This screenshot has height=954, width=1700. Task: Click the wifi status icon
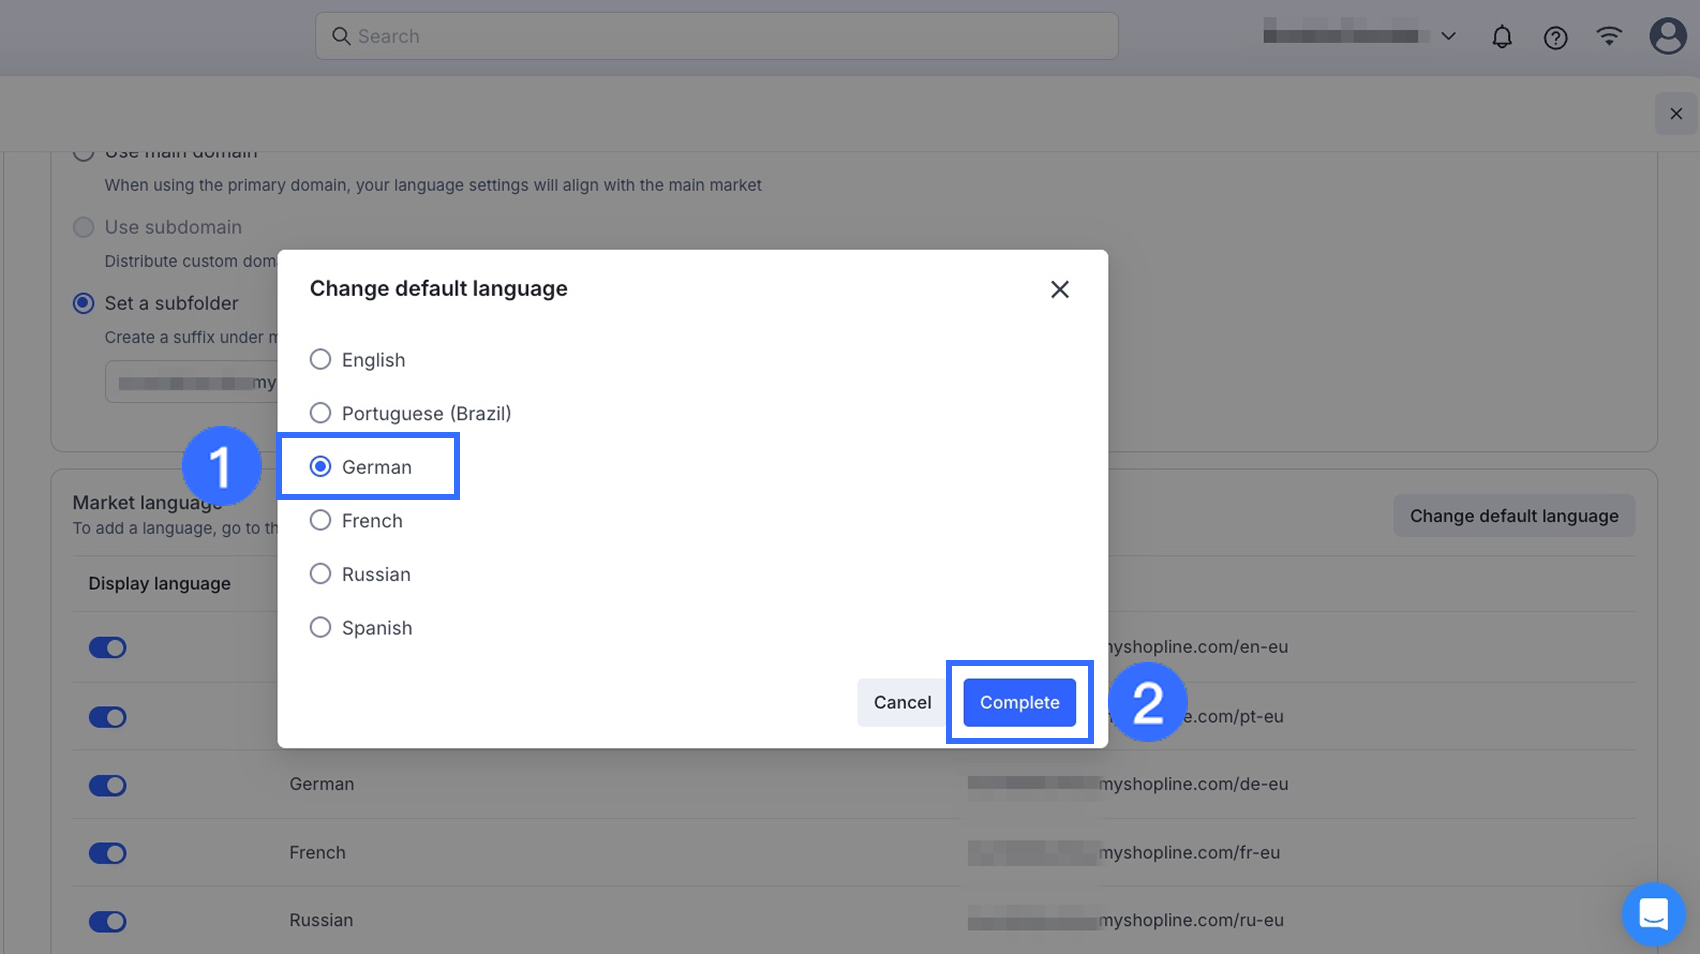[x=1608, y=37]
